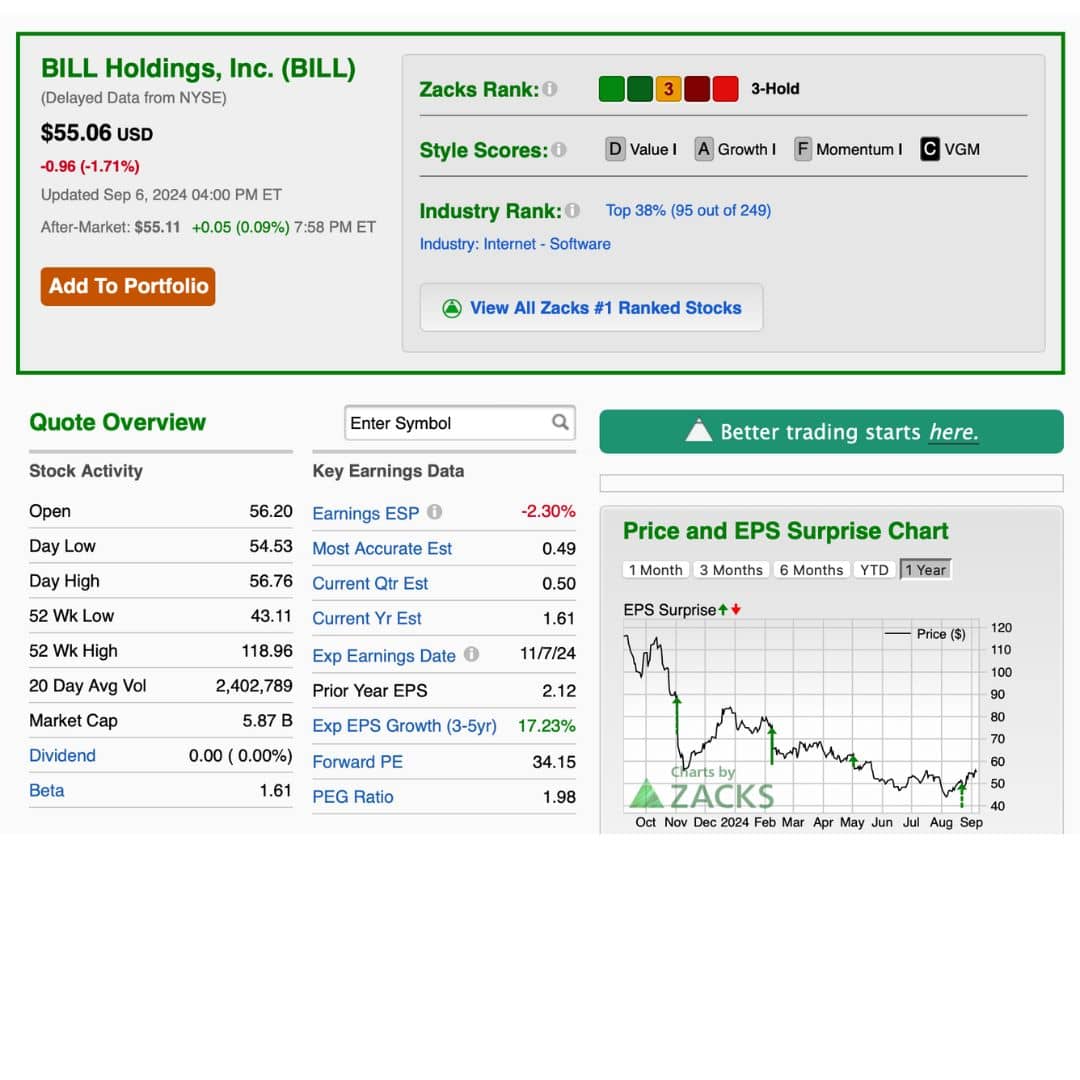
Task: Click into the Enter Symbol search field
Action: click(x=459, y=422)
